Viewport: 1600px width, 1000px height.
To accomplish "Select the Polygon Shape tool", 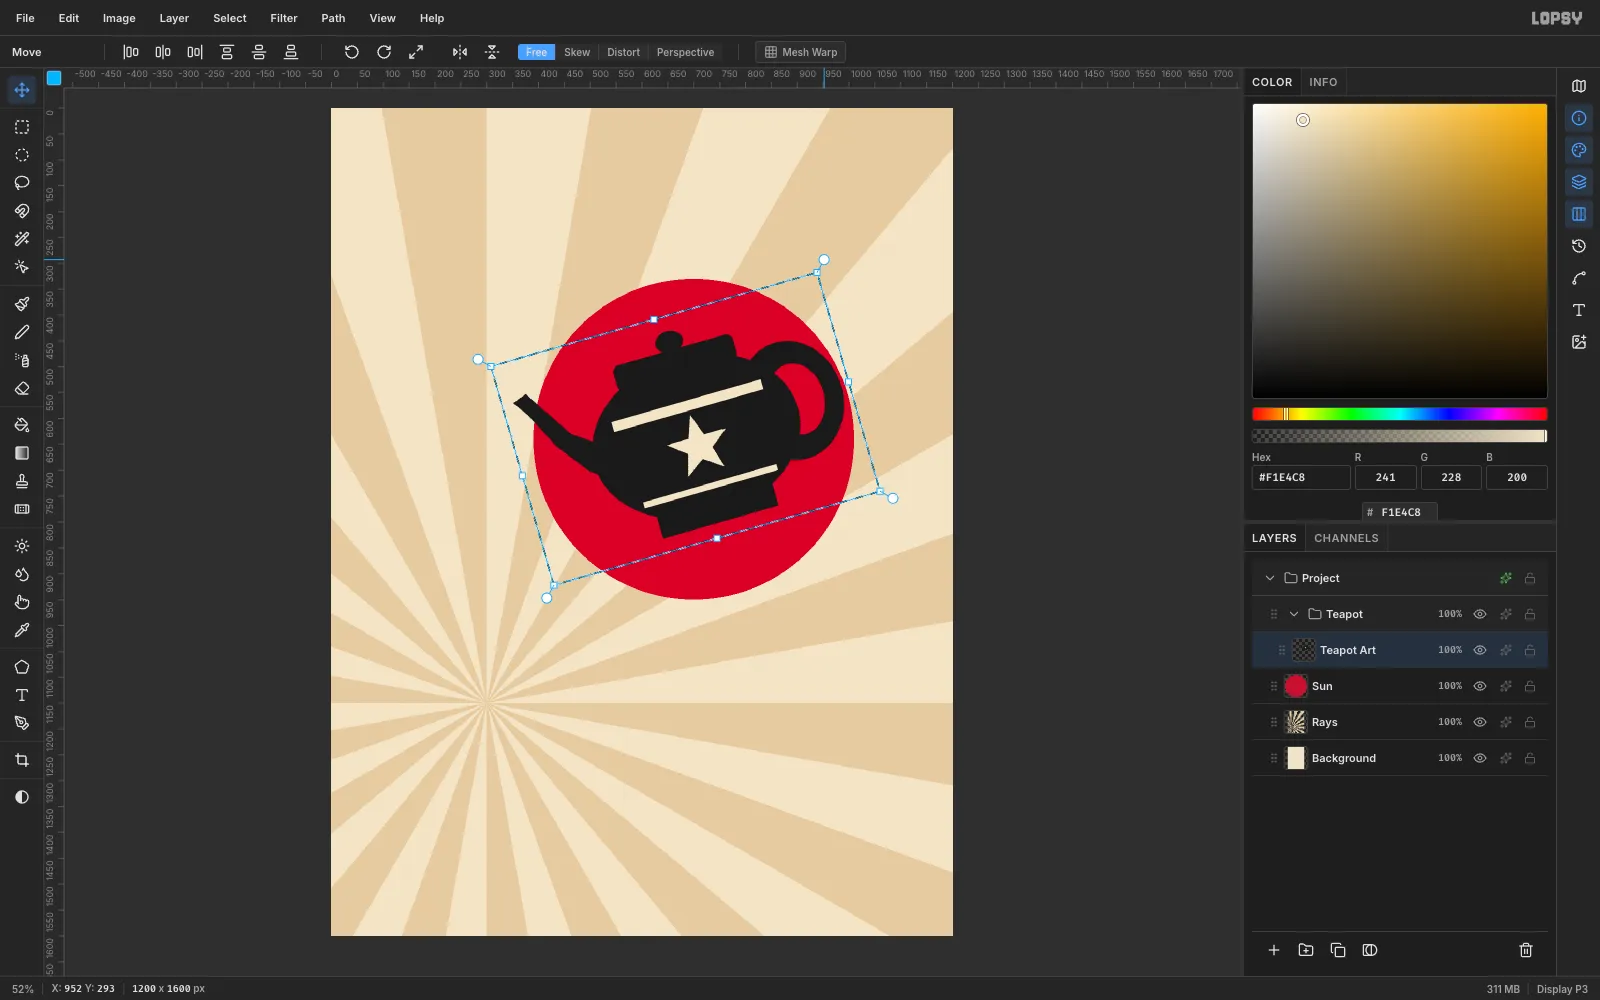I will click(x=22, y=667).
